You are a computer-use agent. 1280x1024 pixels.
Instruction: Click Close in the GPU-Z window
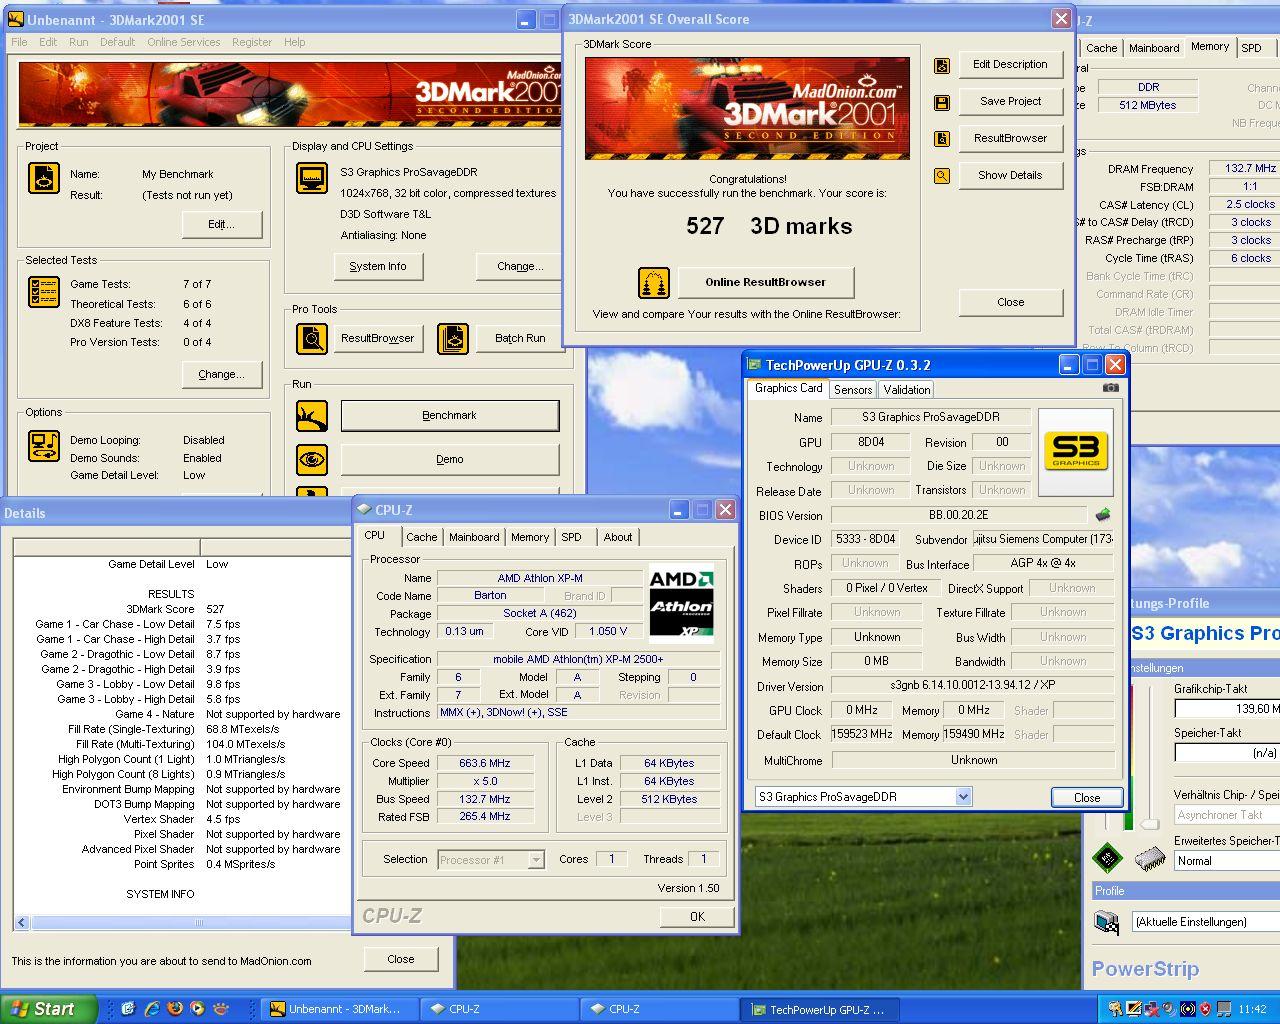[x=1087, y=797]
